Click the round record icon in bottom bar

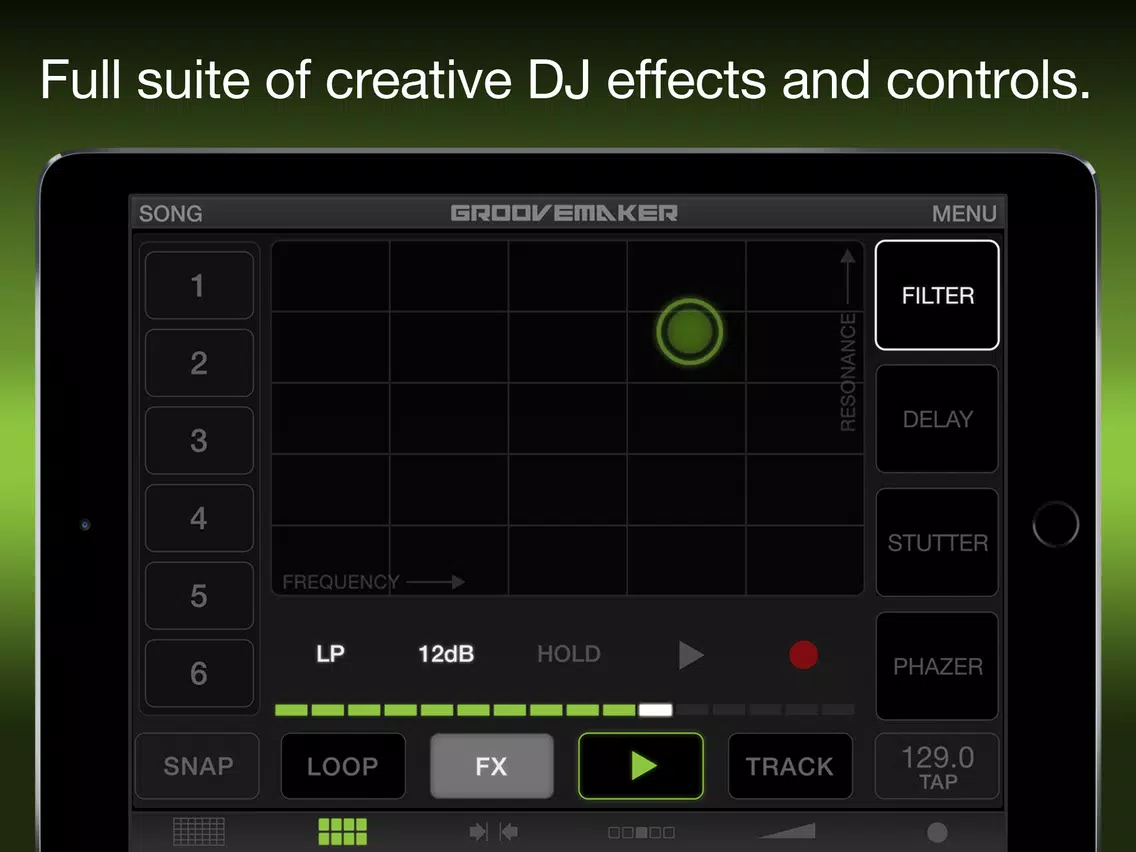tap(937, 832)
